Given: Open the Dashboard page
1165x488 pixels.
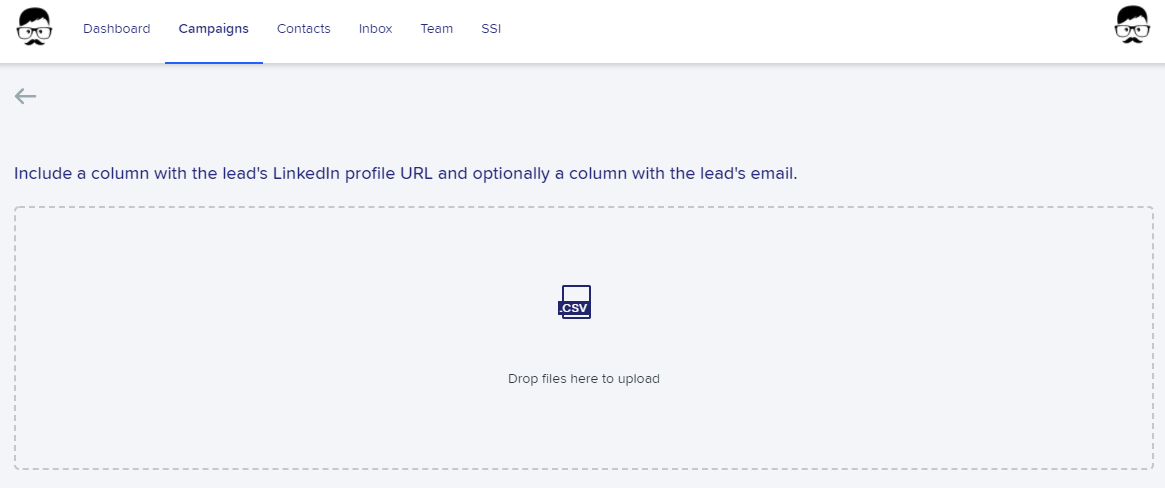Looking at the screenshot, I should point(117,29).
